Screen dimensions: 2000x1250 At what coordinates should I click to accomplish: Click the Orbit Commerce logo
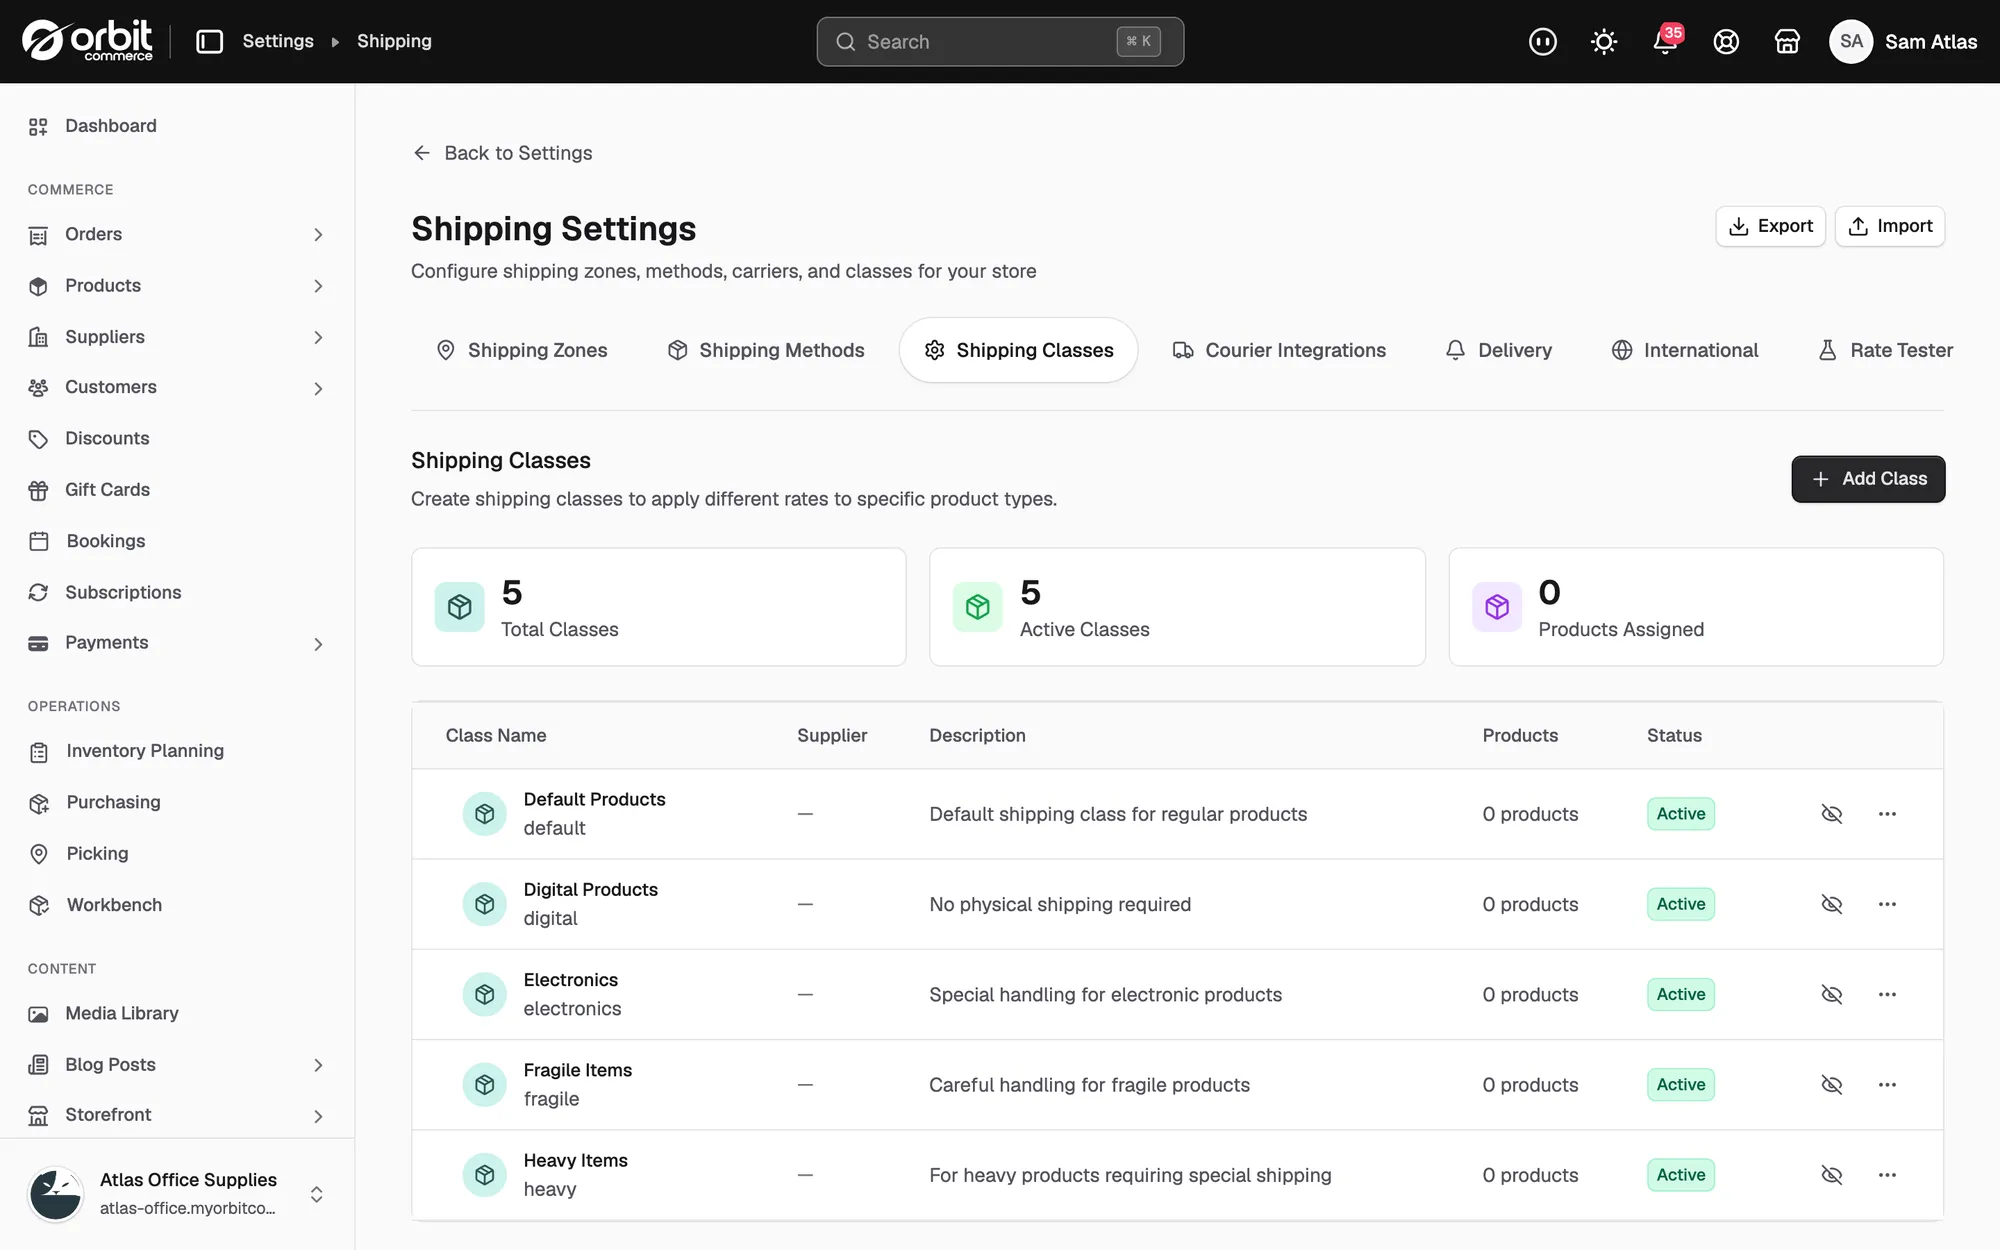[x=87, y=41]
